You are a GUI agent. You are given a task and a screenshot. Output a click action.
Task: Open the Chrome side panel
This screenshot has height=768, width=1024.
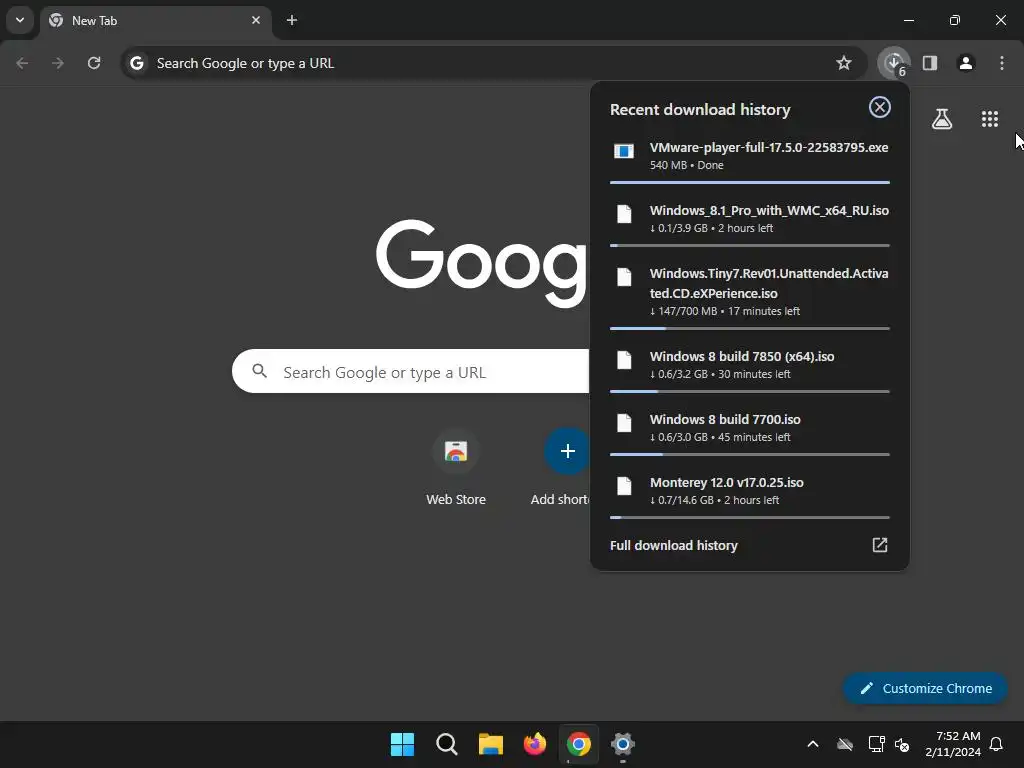pos(930,63)
